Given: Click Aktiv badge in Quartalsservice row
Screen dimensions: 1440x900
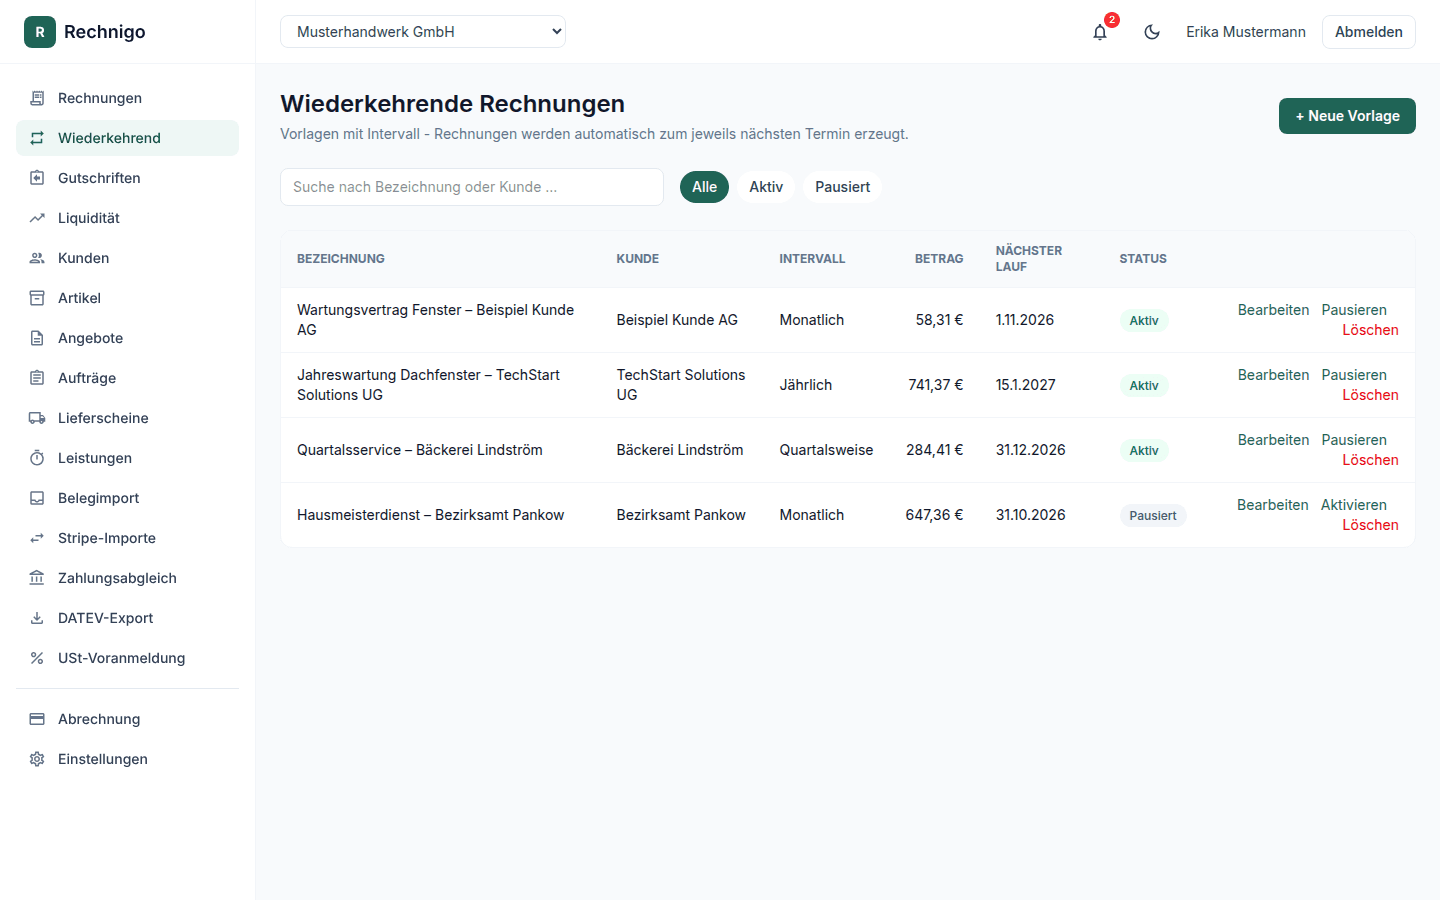Looking at the screenshot, I should click(1144, 451).
